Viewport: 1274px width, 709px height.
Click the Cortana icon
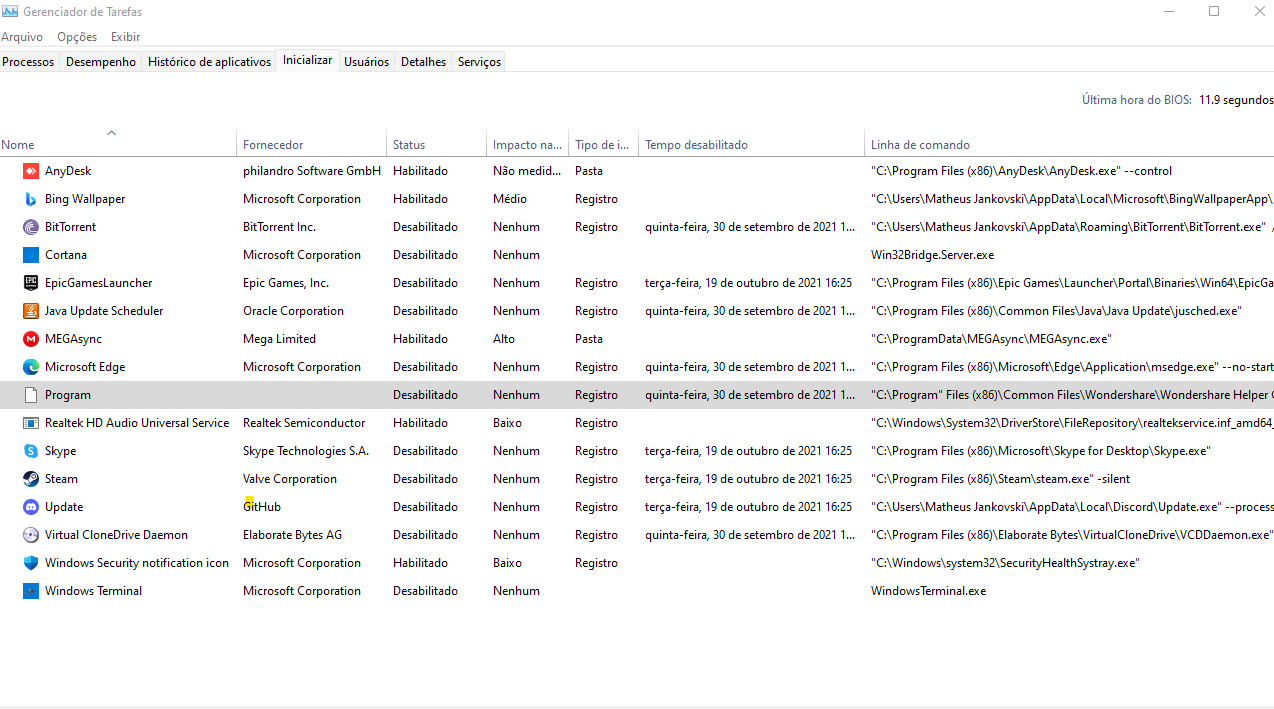pos(30,255)
